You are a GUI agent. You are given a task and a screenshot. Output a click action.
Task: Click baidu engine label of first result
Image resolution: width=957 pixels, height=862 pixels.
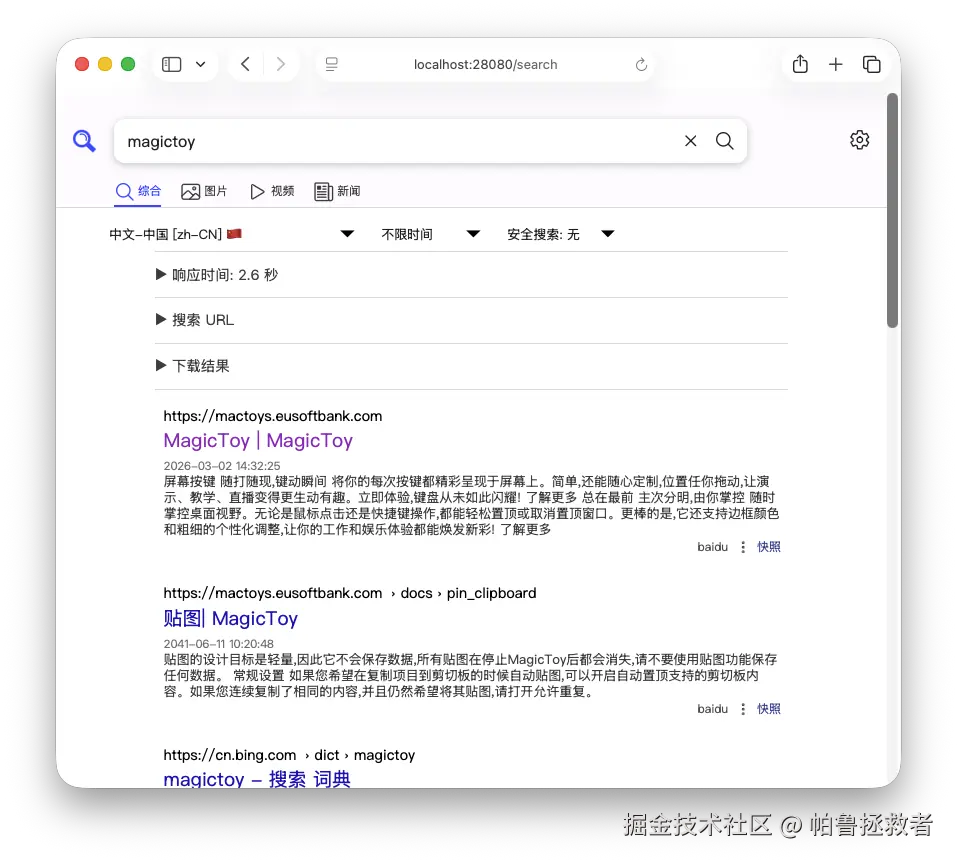tap(713, 547)
